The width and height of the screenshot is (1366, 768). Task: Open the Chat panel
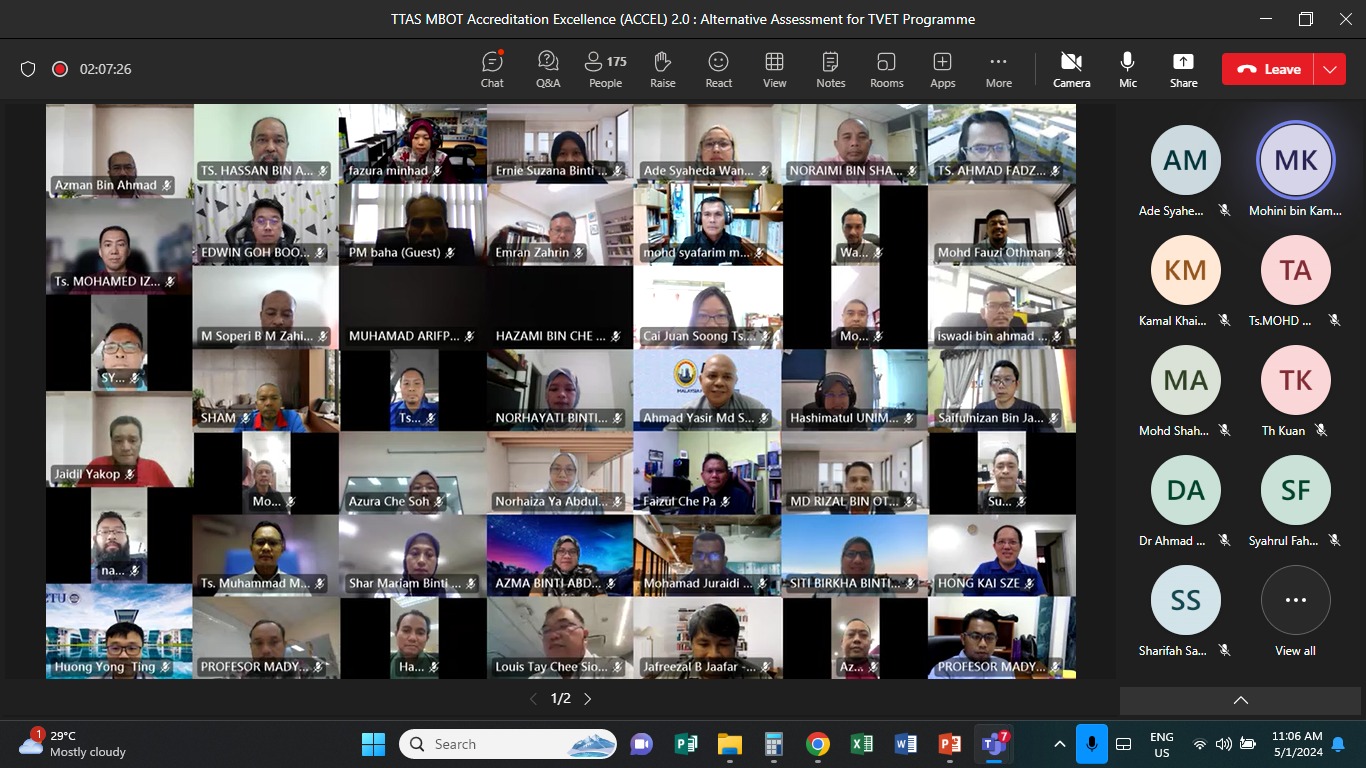pyautogui.click(x=492, y=69)
